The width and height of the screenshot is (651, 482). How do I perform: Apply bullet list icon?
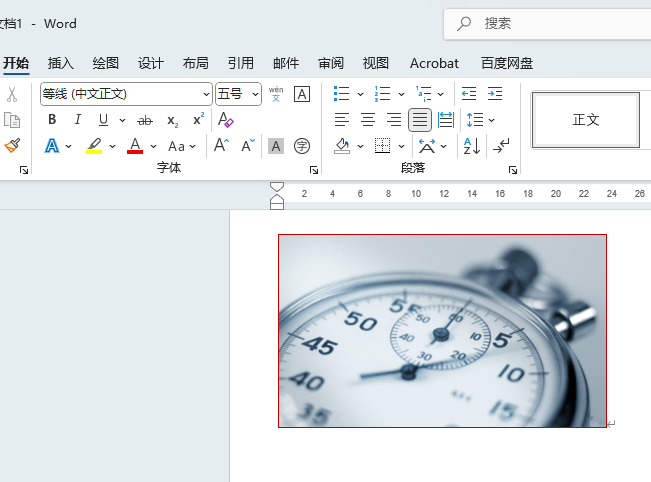coord(342,94)
